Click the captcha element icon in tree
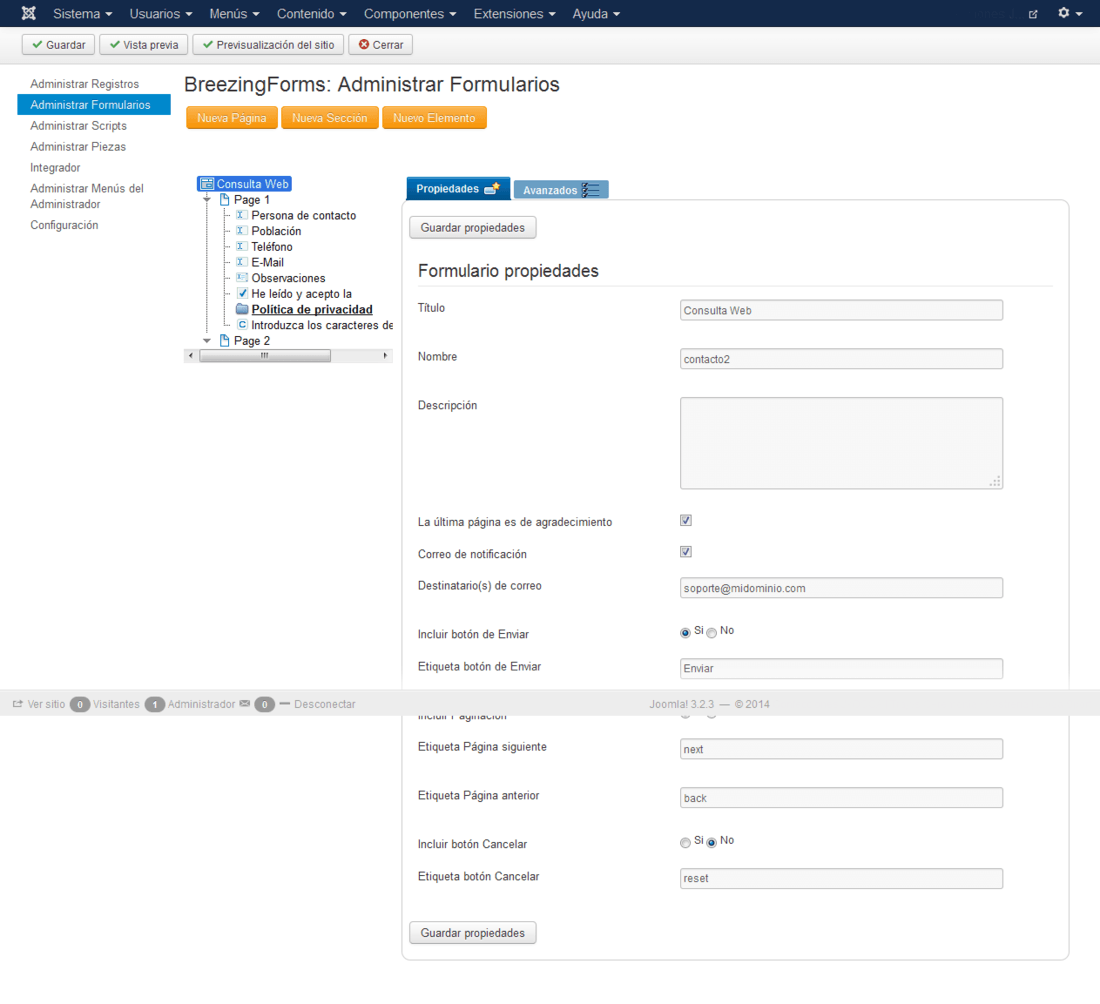The height and width of the screenshot is (1004, 1100). 242,325
